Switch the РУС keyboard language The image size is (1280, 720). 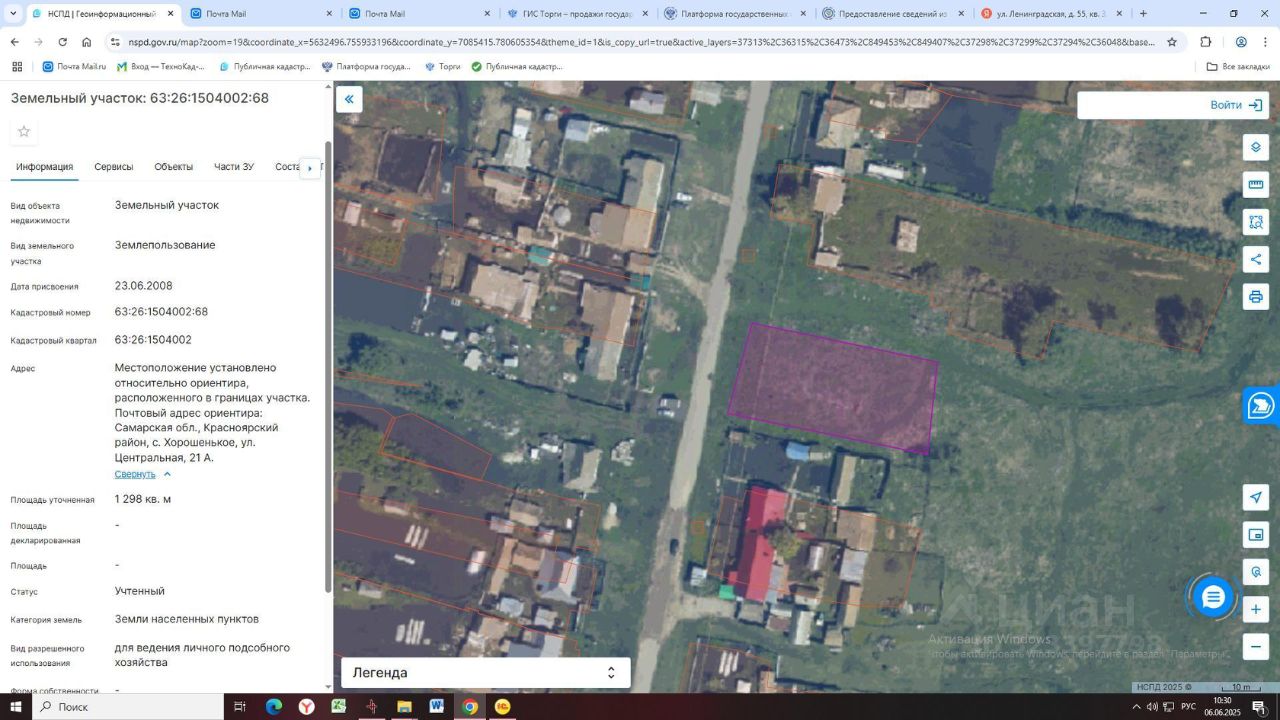pyautogui.click(x=1188, y=707)
